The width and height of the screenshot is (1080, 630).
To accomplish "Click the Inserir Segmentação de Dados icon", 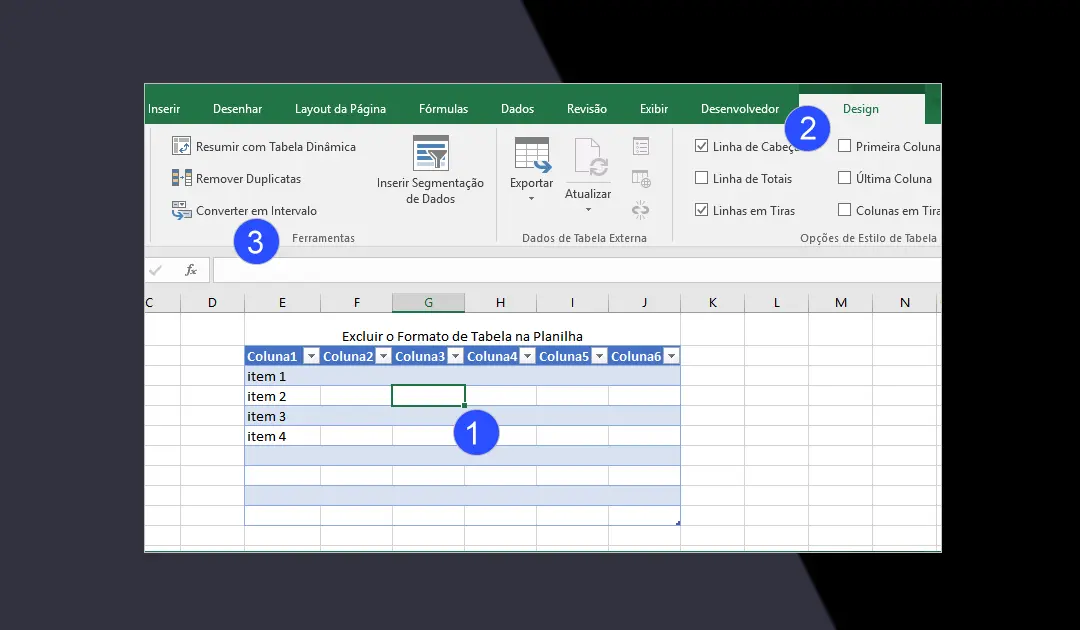I will point(430,153).
